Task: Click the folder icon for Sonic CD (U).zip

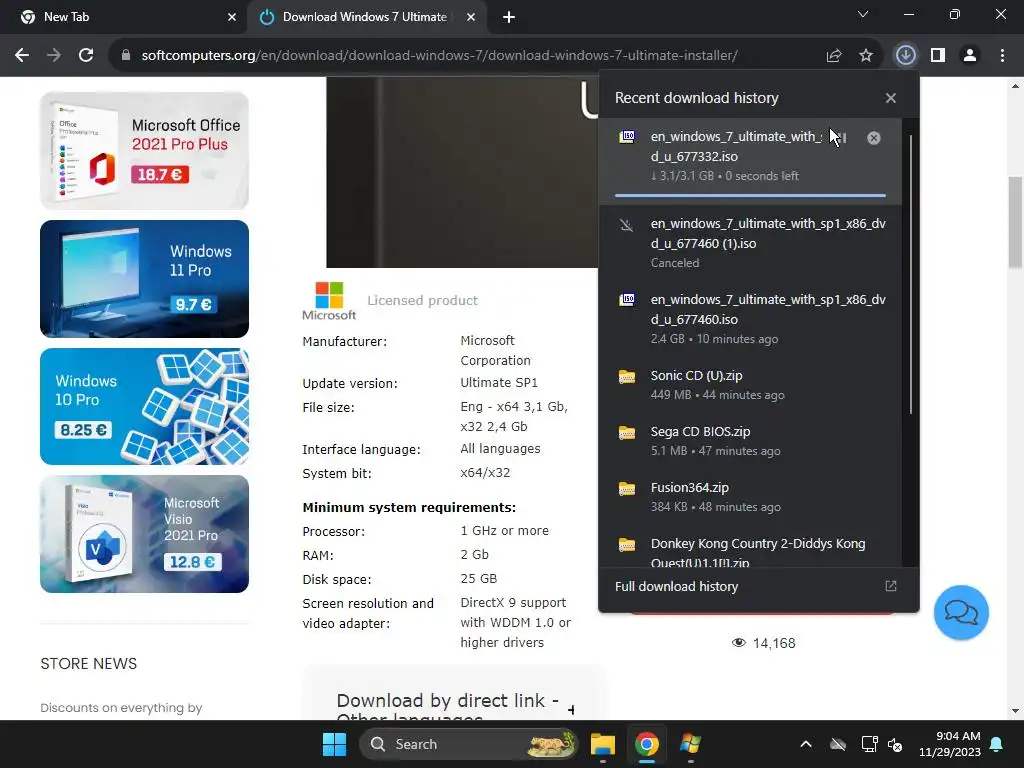Action: pyautogui.click(x=627, y=377)
